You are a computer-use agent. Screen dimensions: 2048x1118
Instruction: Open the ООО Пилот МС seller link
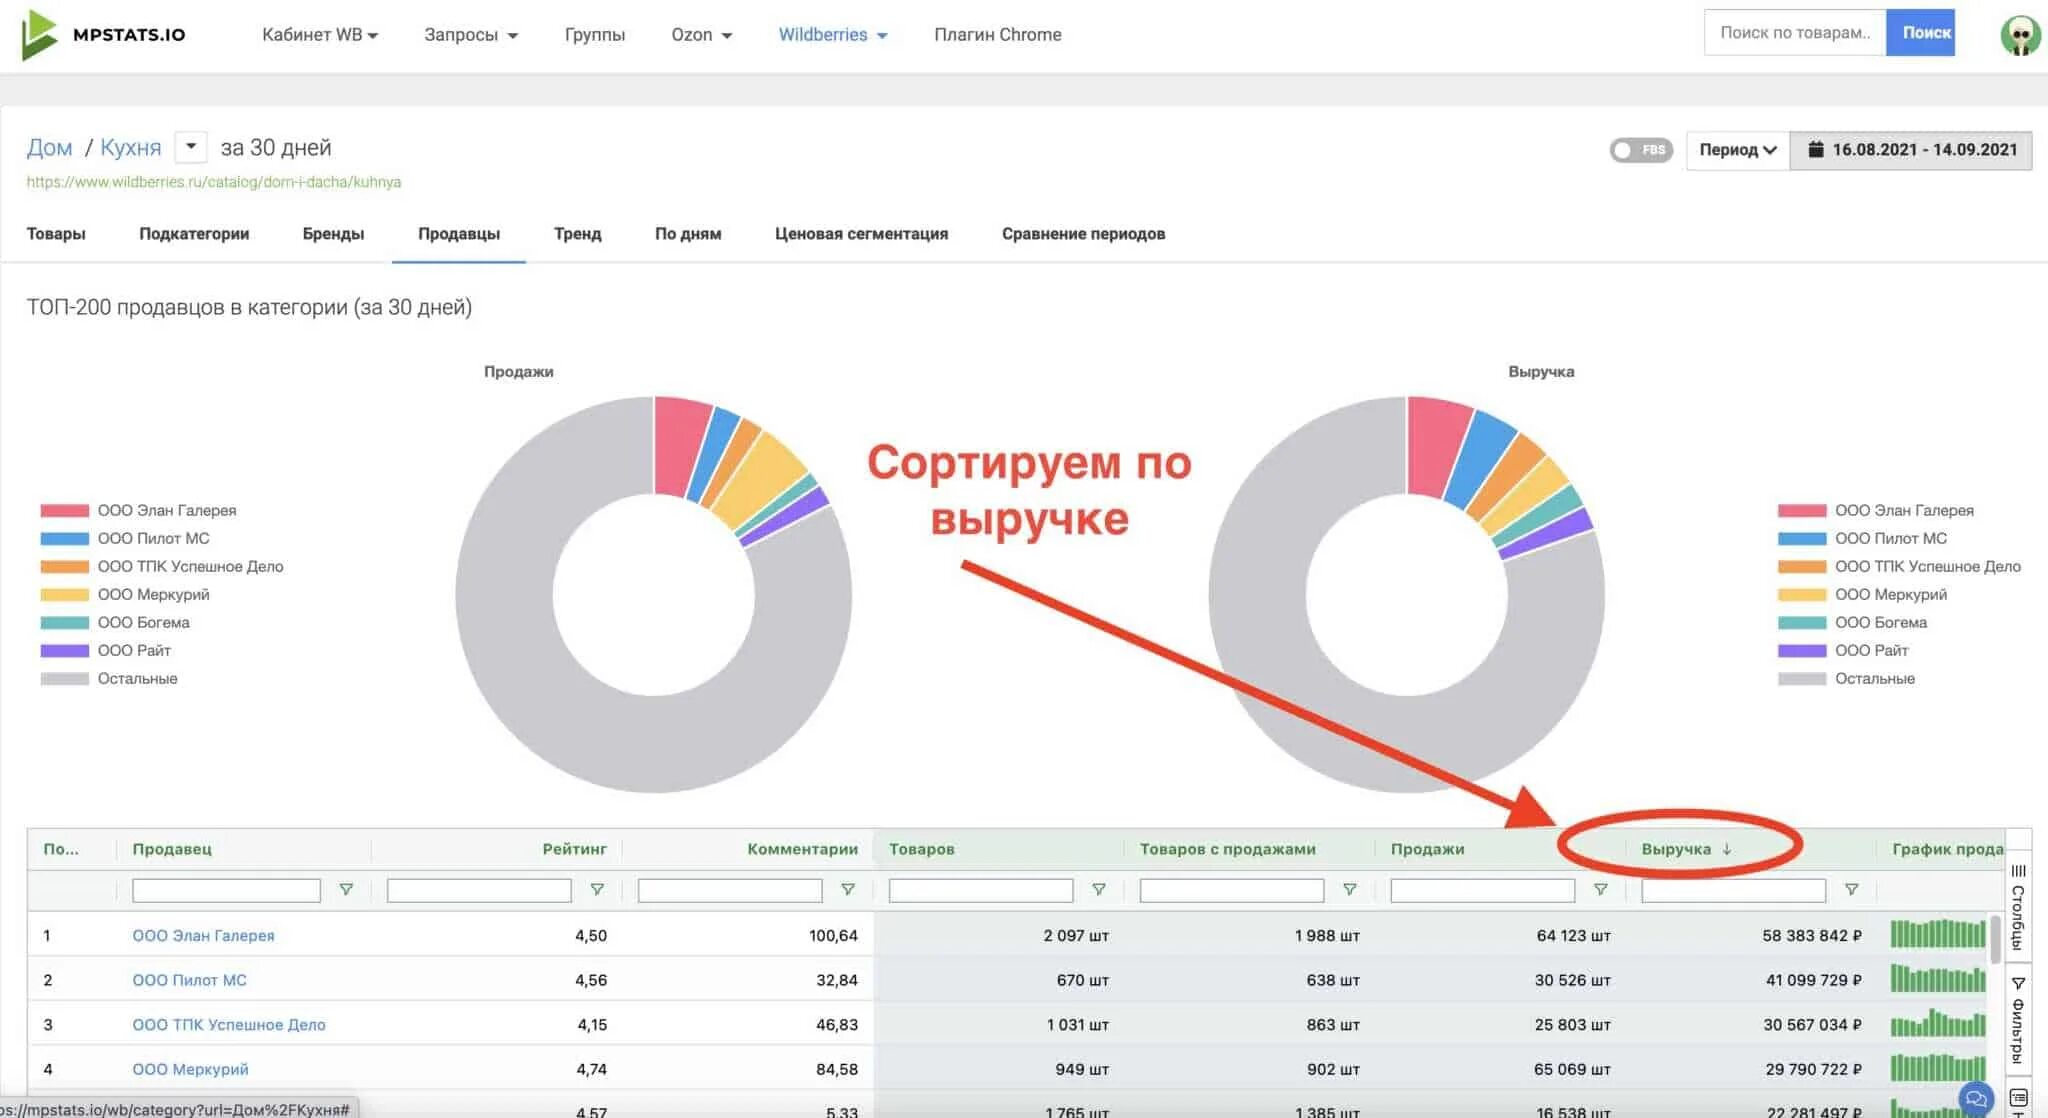coord(189,980)
